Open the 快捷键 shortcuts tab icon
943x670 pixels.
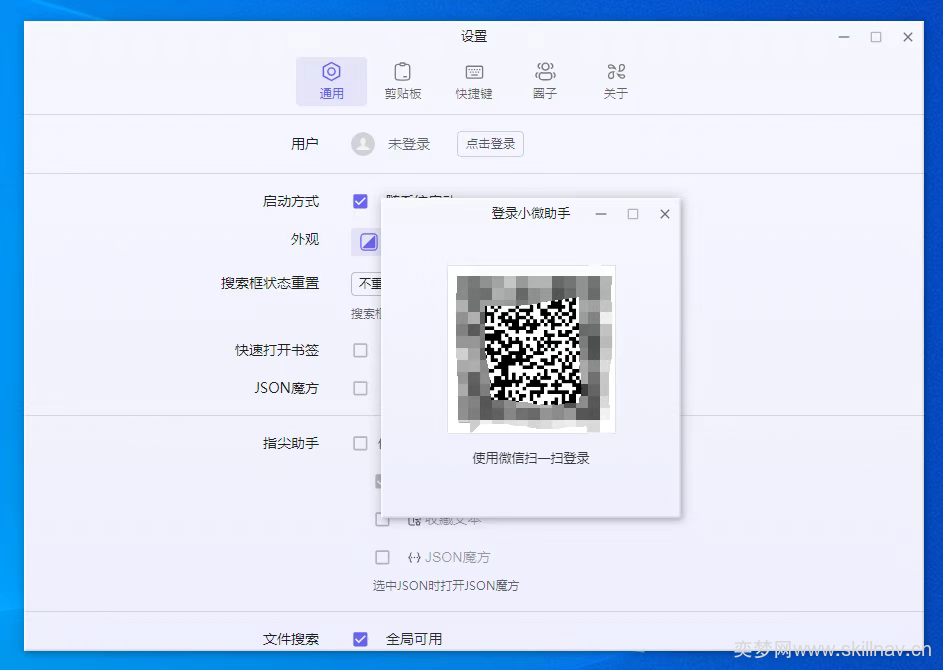point(474,72)
